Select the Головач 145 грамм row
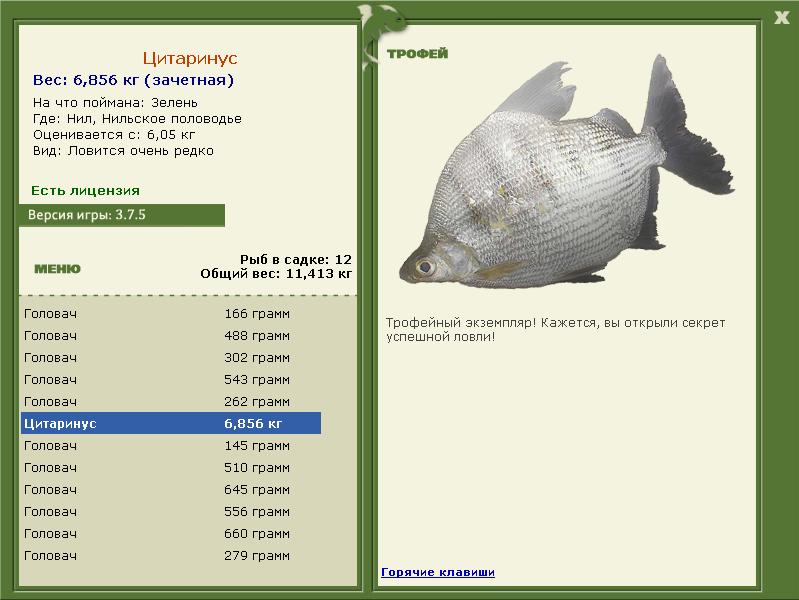 [171, 445]
